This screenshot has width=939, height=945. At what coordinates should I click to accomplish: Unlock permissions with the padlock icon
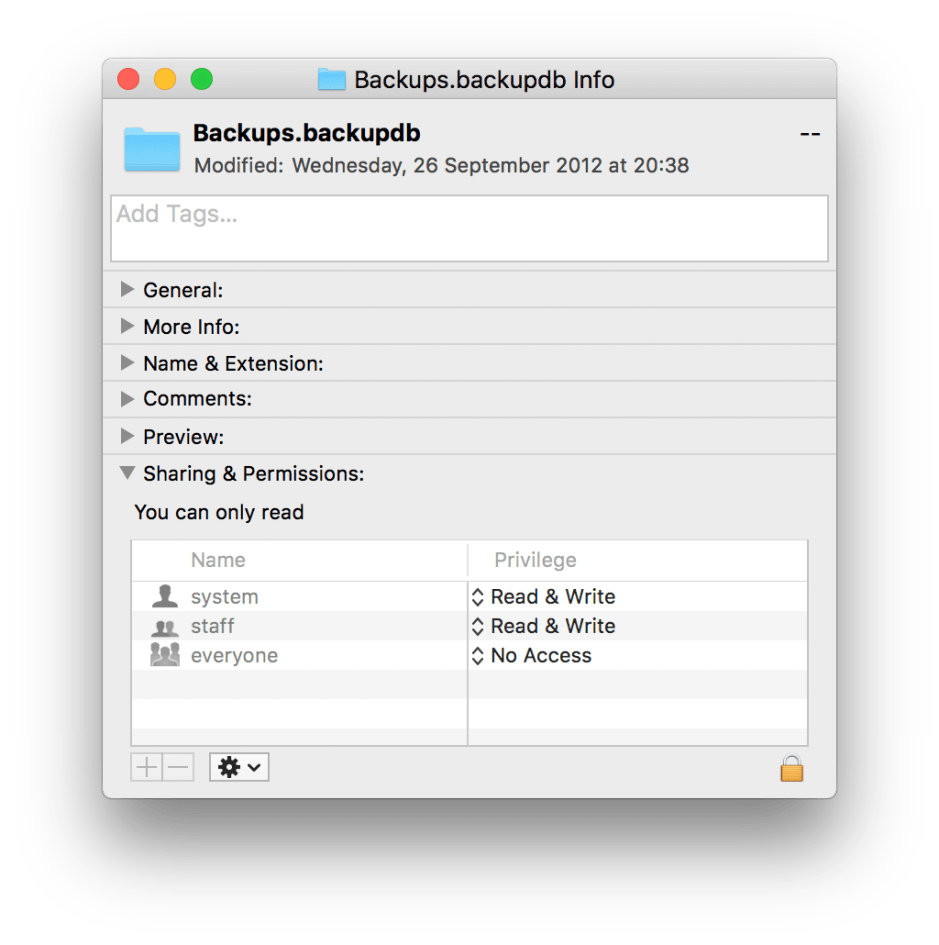pos(791,768)
